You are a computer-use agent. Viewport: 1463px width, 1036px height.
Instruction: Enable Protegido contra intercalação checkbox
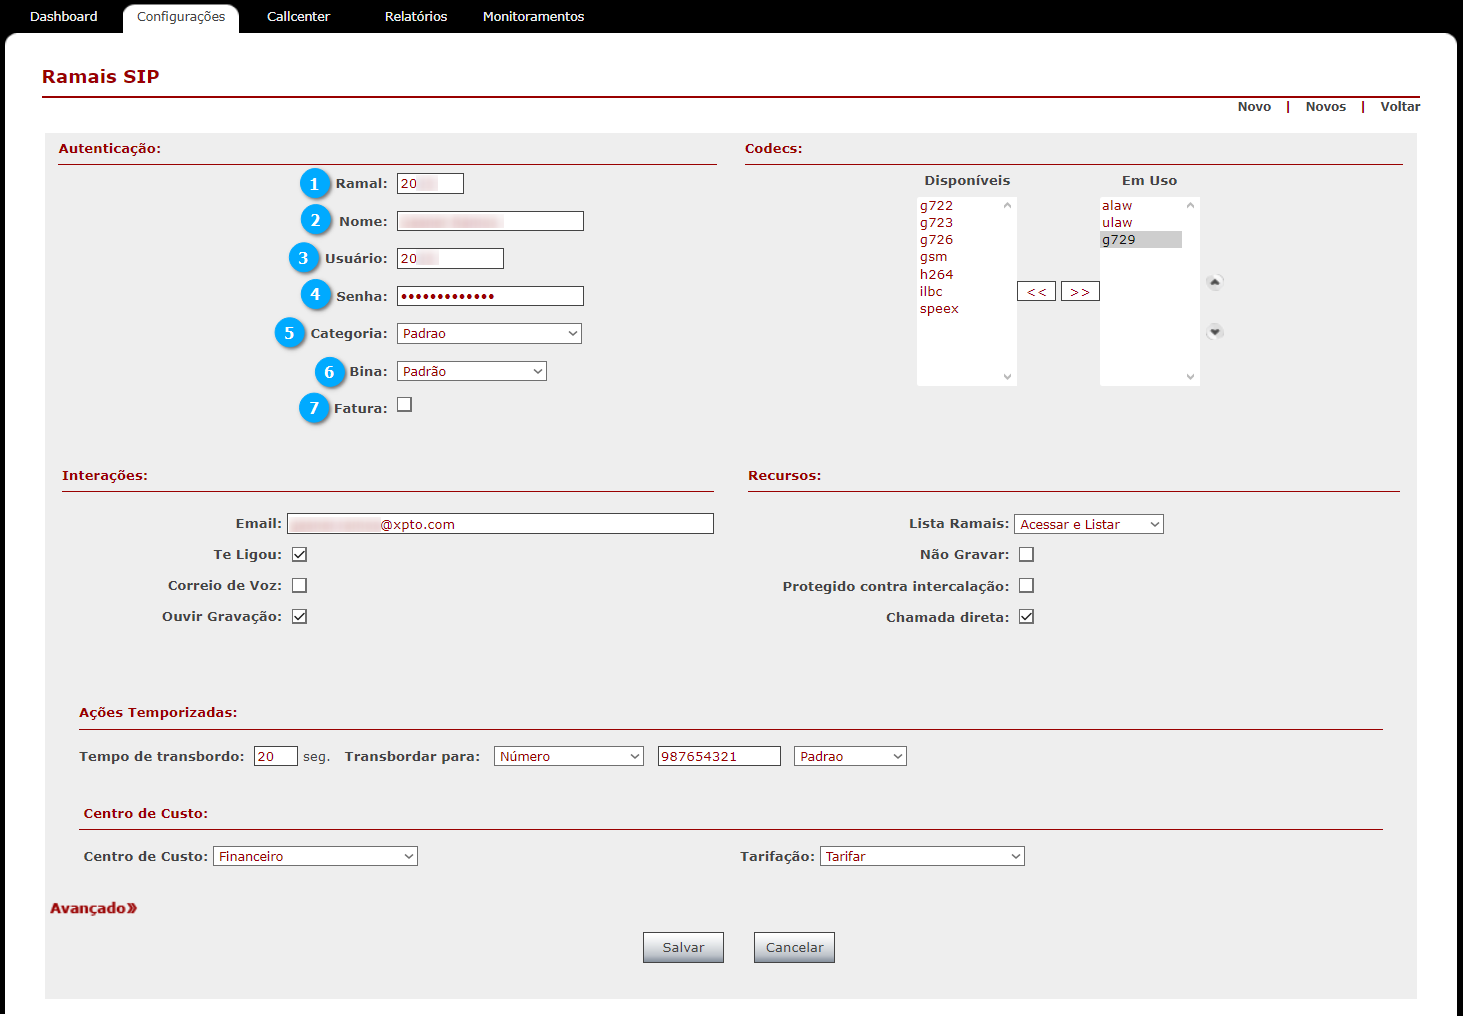tap(1026, 585)
